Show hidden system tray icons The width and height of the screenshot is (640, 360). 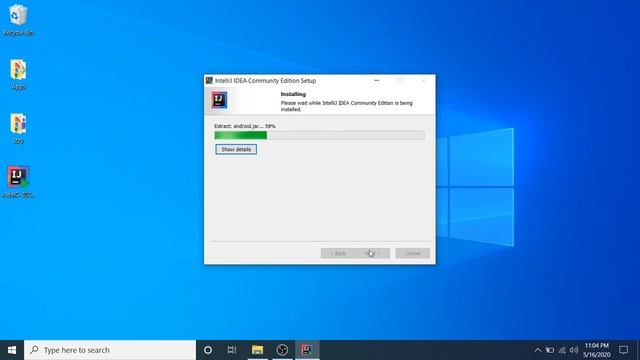pos(538,350)
